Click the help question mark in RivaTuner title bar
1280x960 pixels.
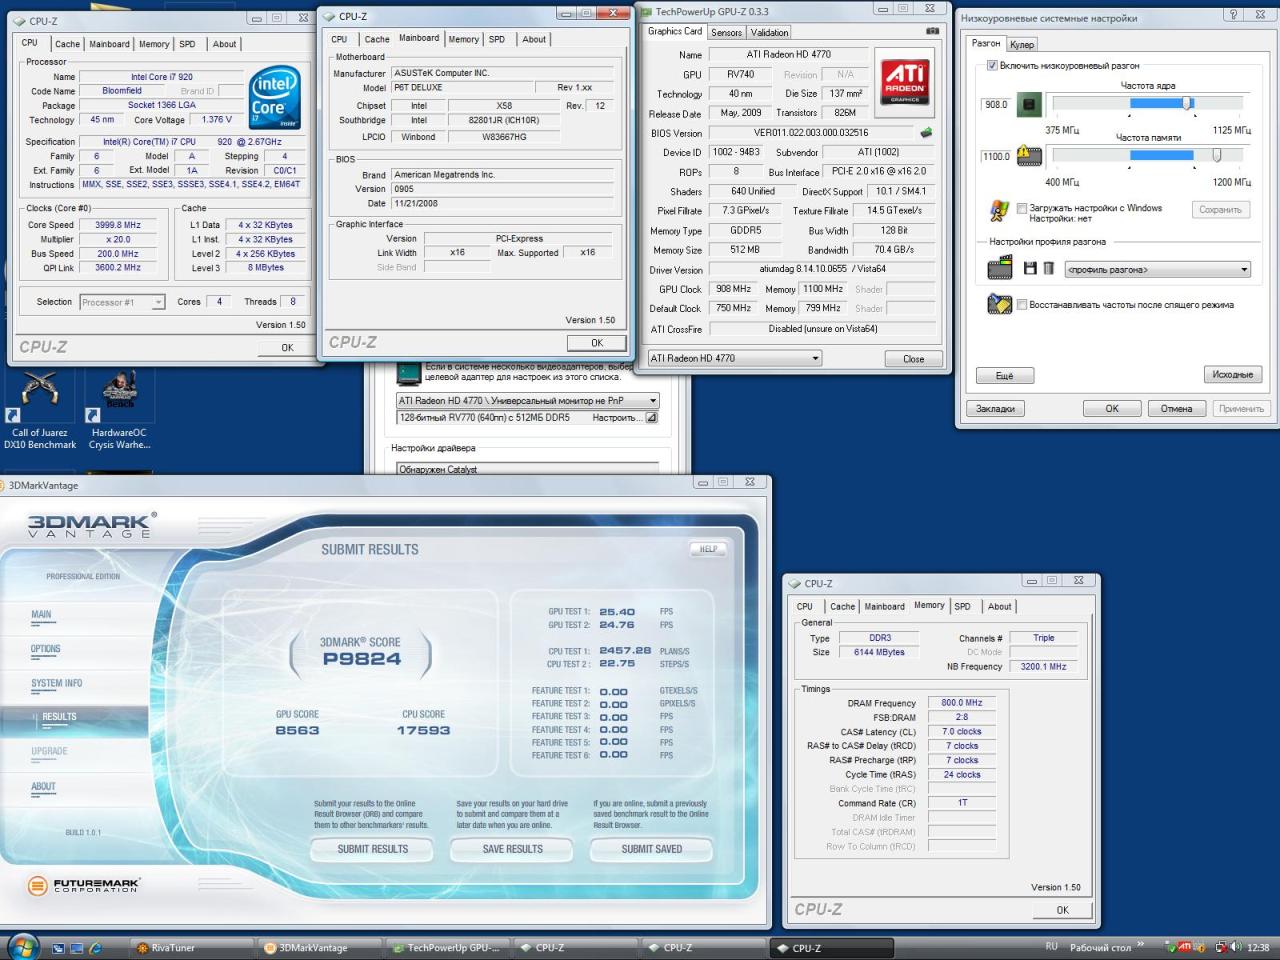tap(1233, 14)
